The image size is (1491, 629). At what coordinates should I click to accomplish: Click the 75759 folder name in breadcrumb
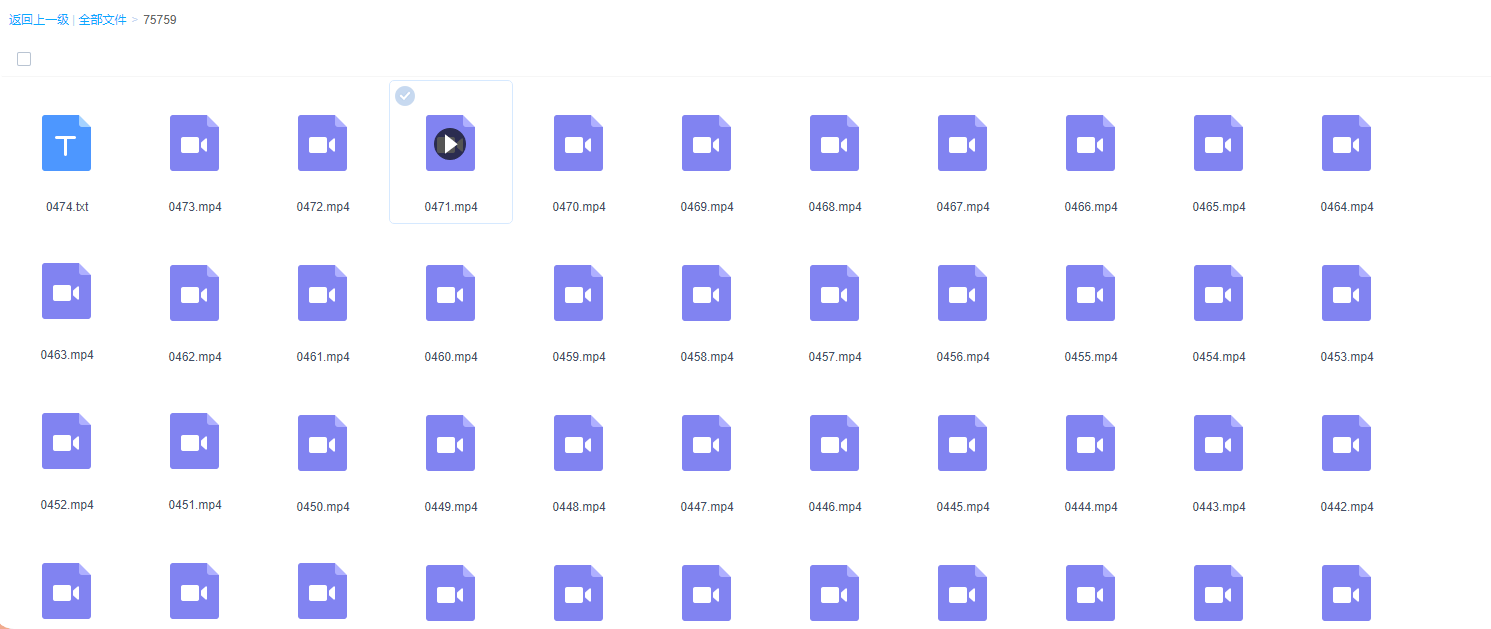point(160,20)
